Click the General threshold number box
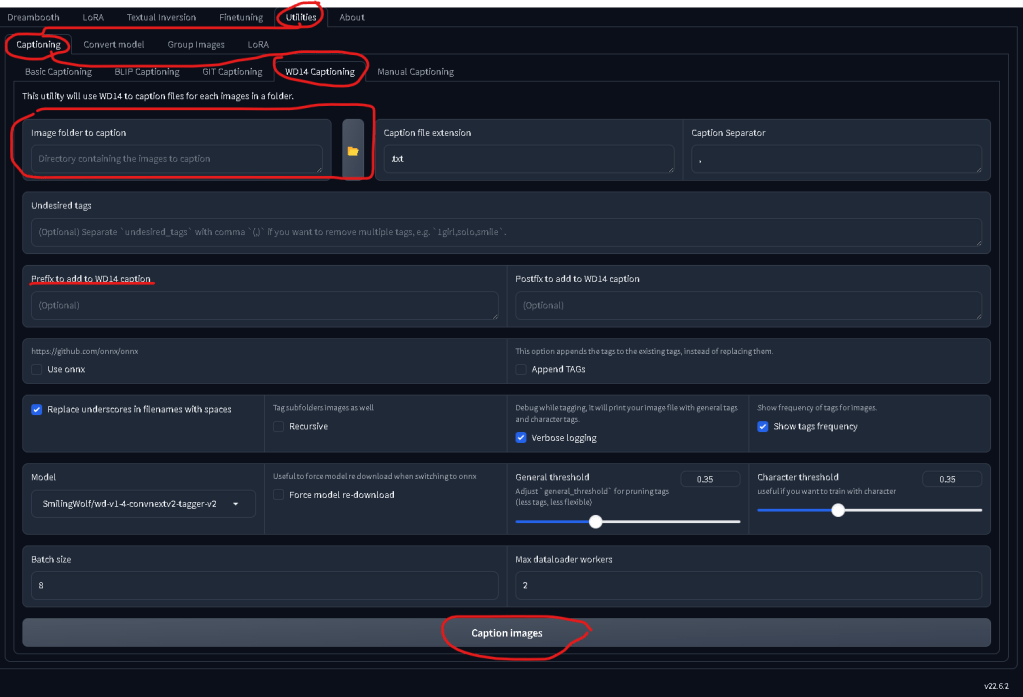Image resolution: width=1023 pixels, height=697 pixels. [710, 479]
